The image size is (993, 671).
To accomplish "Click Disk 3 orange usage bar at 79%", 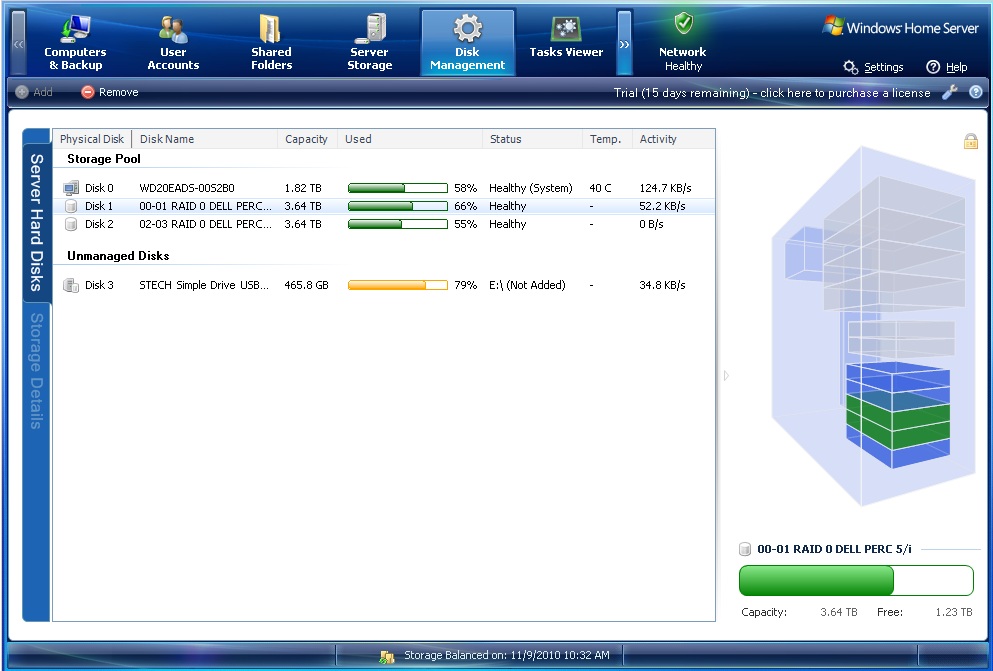I will pyautogui.click(x=398, y=285).
